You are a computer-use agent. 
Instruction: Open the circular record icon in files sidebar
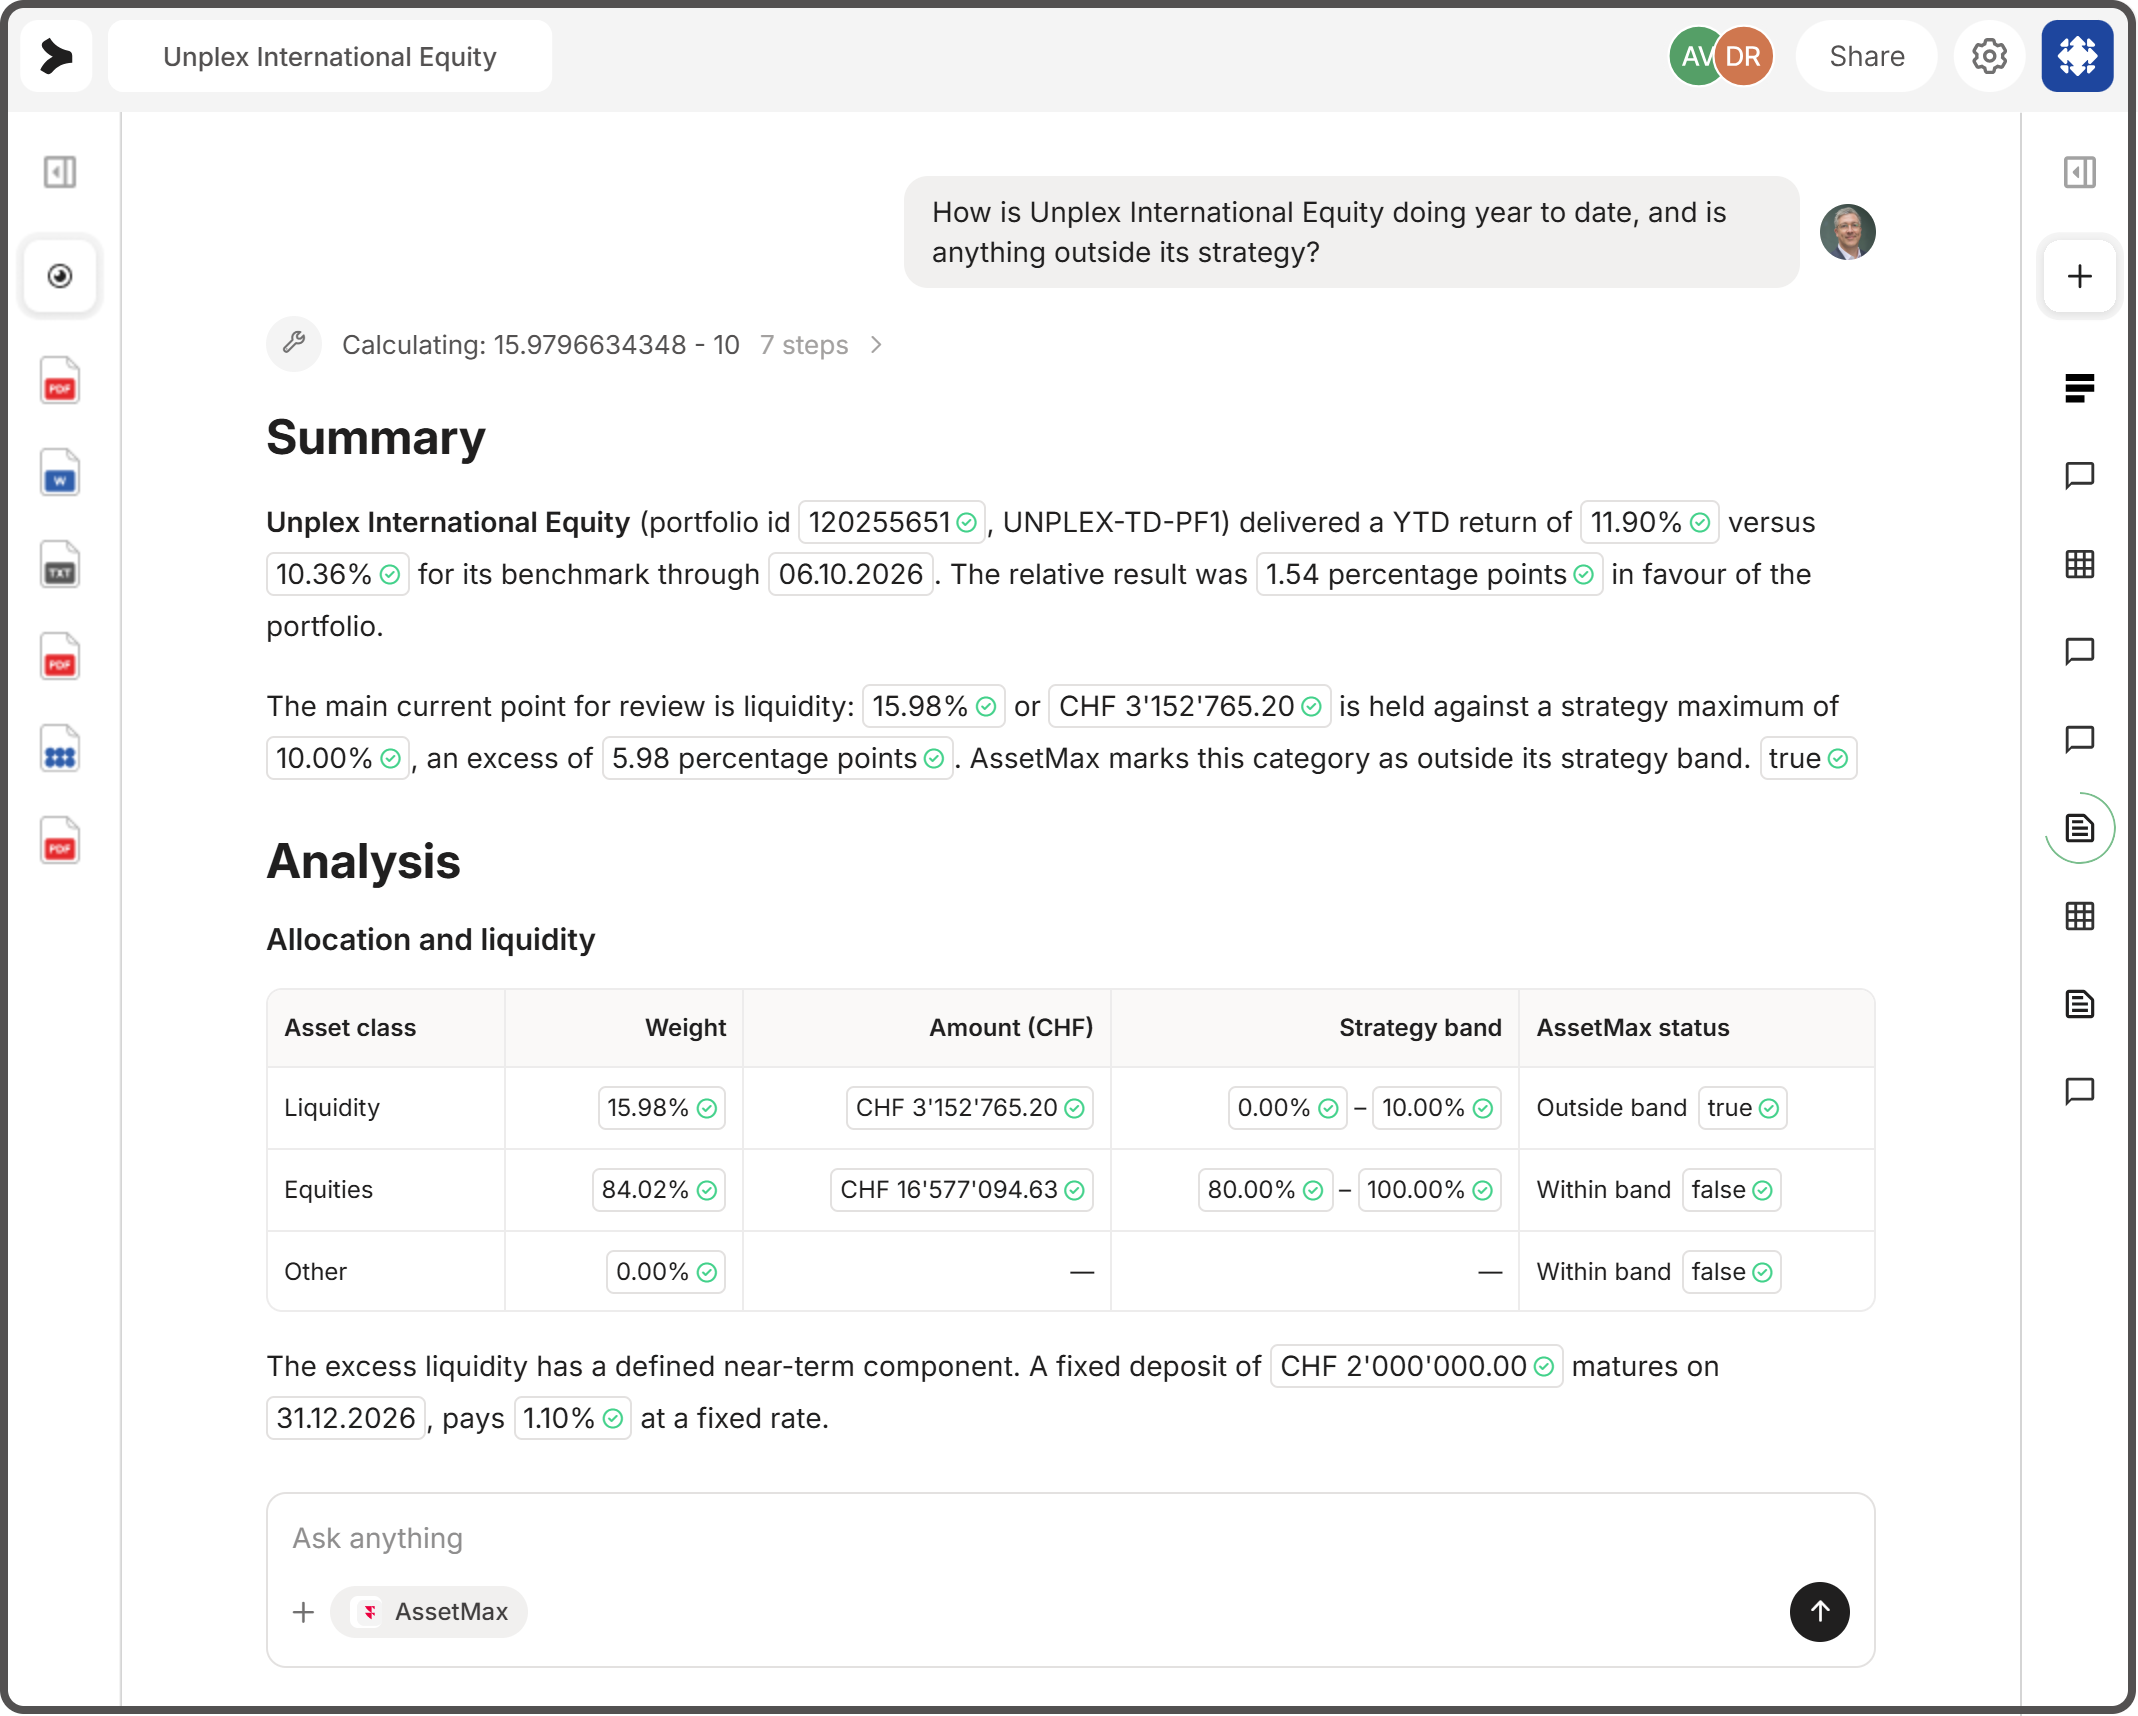coord(60,276)
